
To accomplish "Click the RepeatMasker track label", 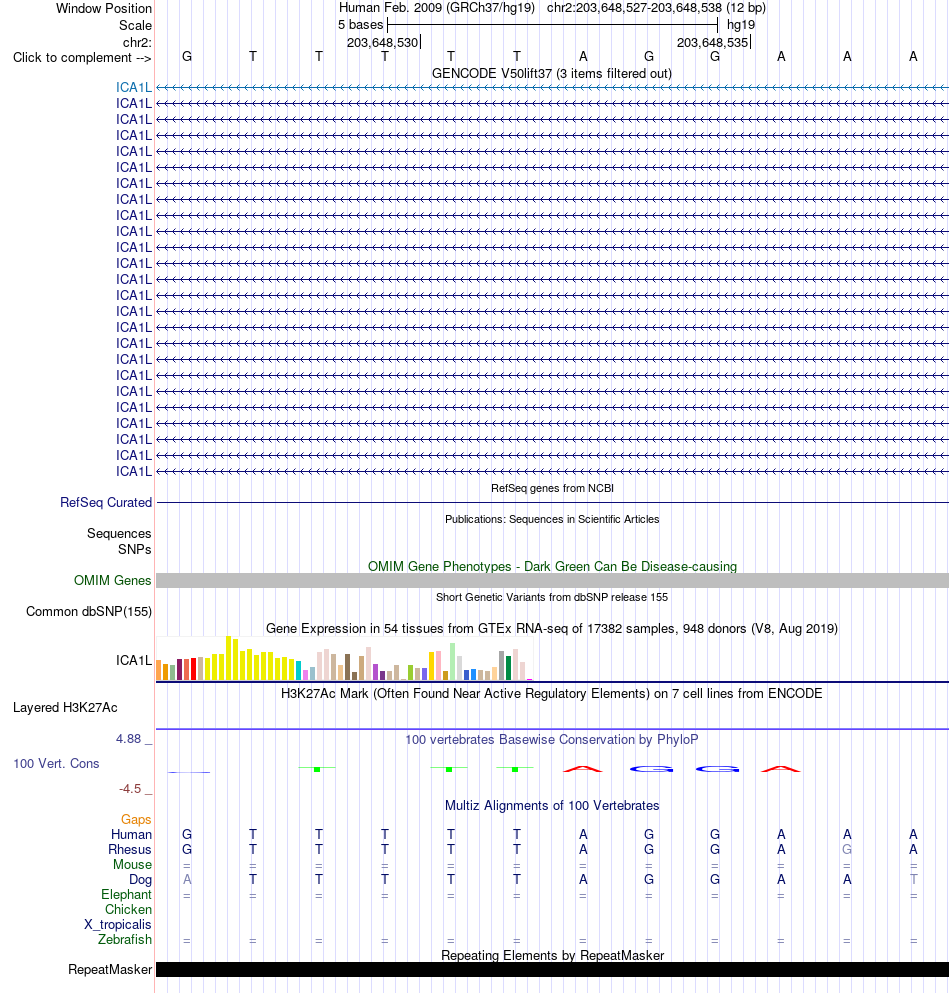I will (110, 970).
